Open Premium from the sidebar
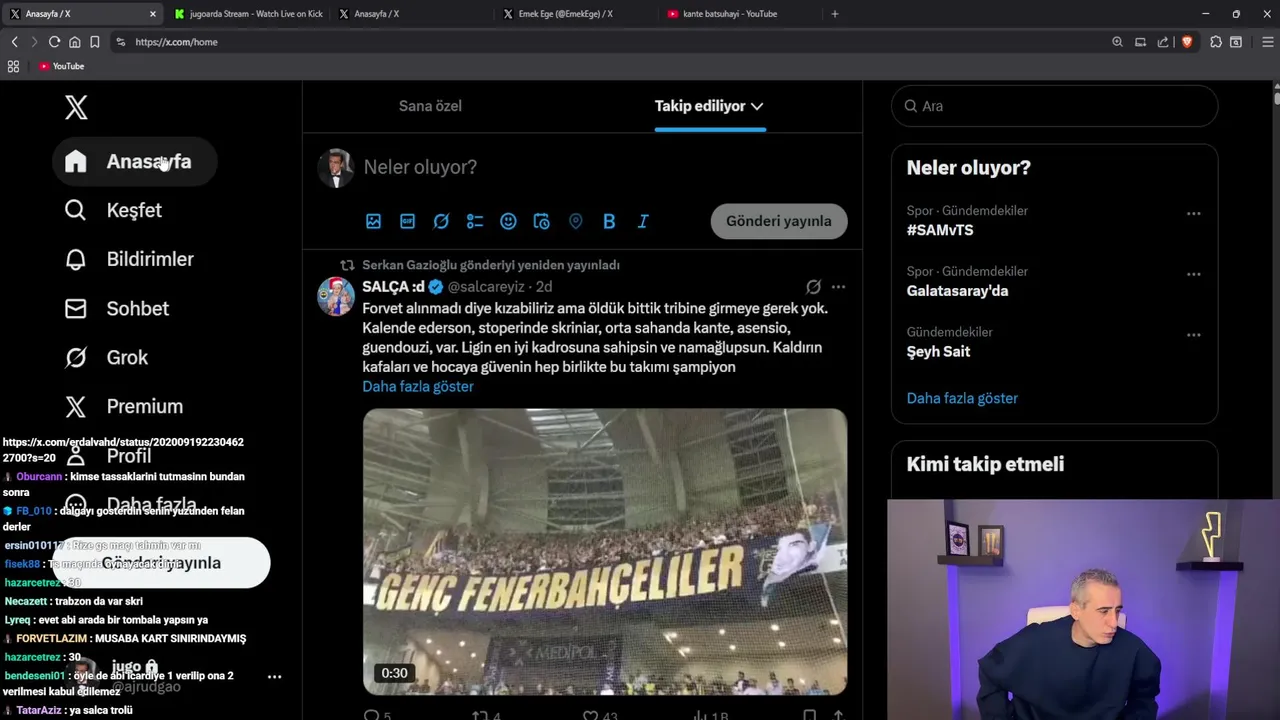Image resolution: width=1280 pixels, height=720 pixels. click(124, 406)
